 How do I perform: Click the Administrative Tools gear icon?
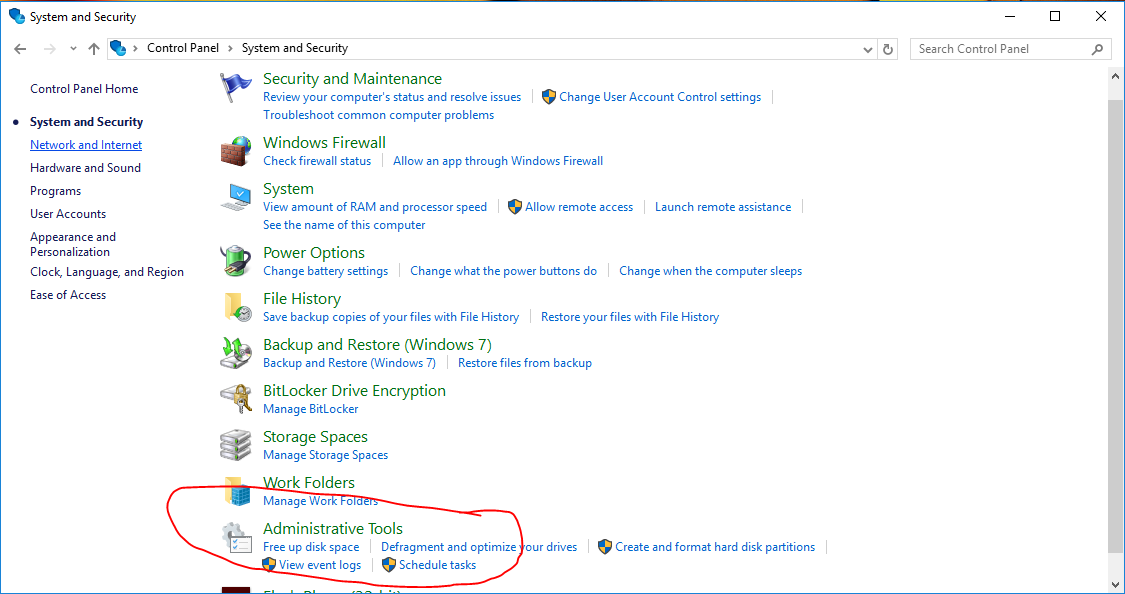tap(236, 538)
